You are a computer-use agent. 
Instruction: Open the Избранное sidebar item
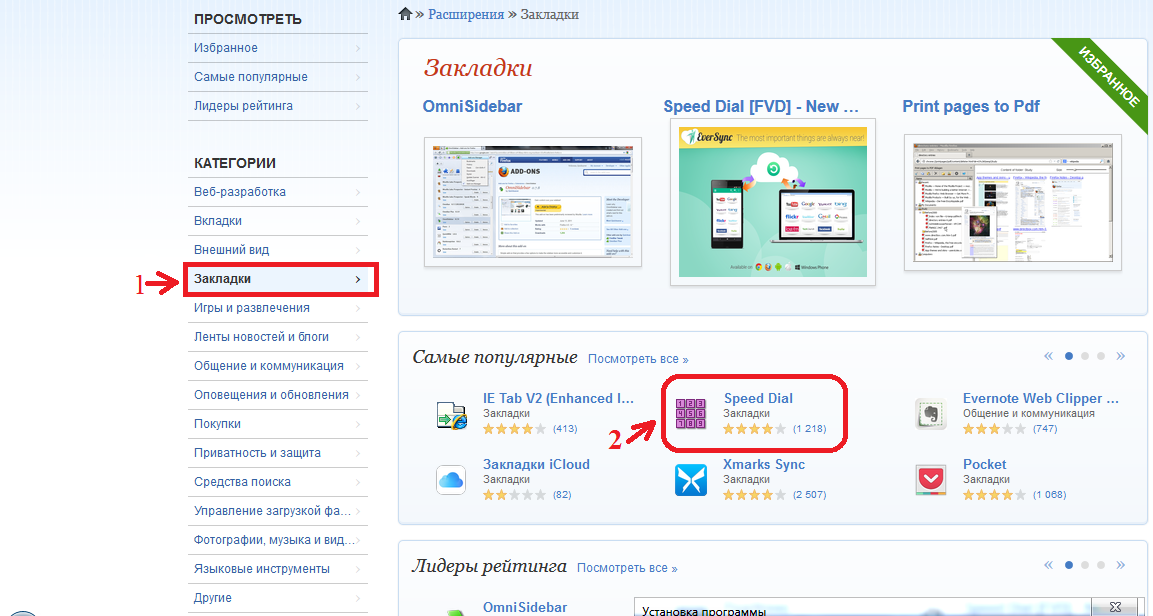click(278, 48)
